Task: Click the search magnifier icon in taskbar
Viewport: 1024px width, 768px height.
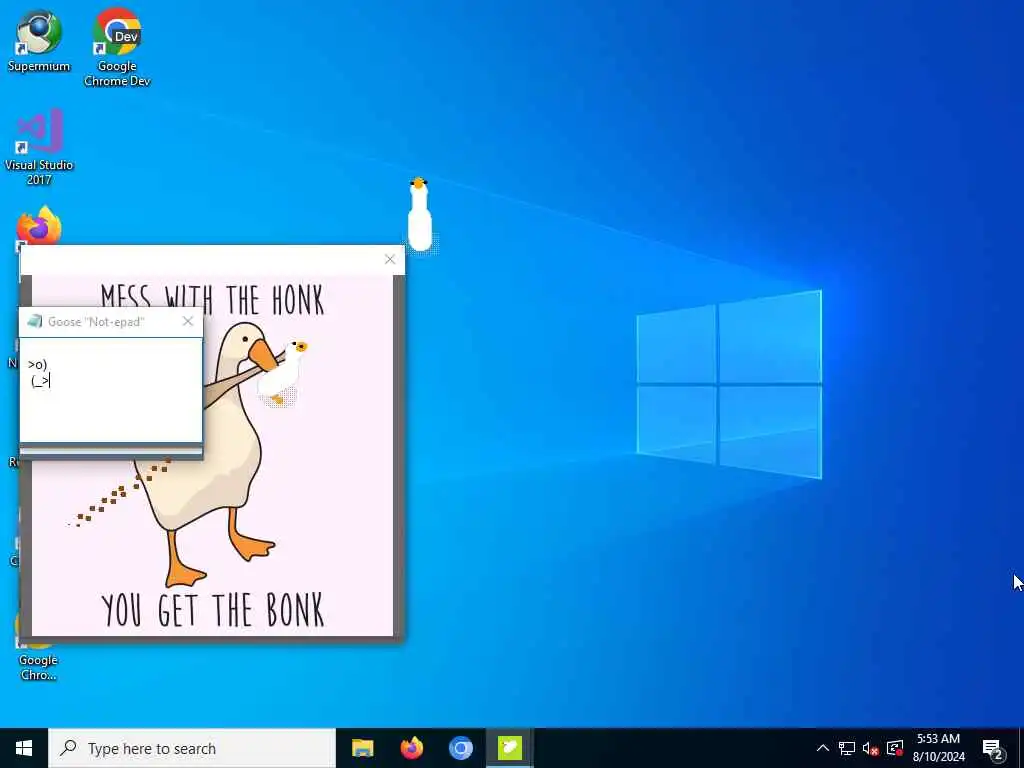Action: coord(68,748)
